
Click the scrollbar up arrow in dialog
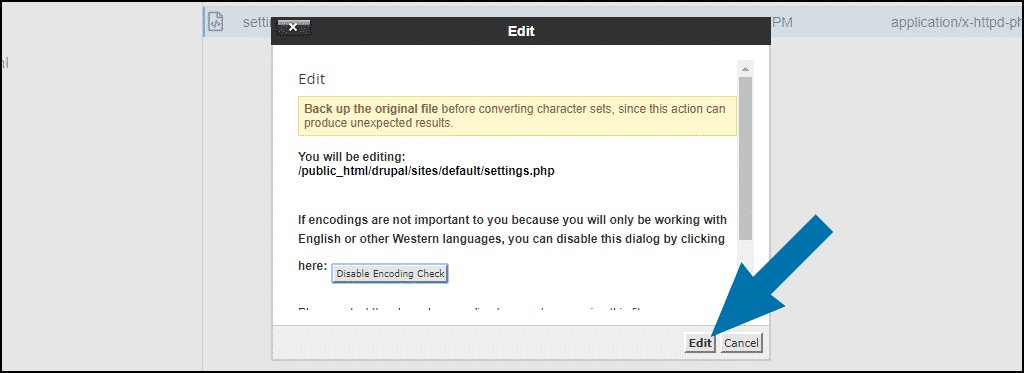click(x=745, y=69)
